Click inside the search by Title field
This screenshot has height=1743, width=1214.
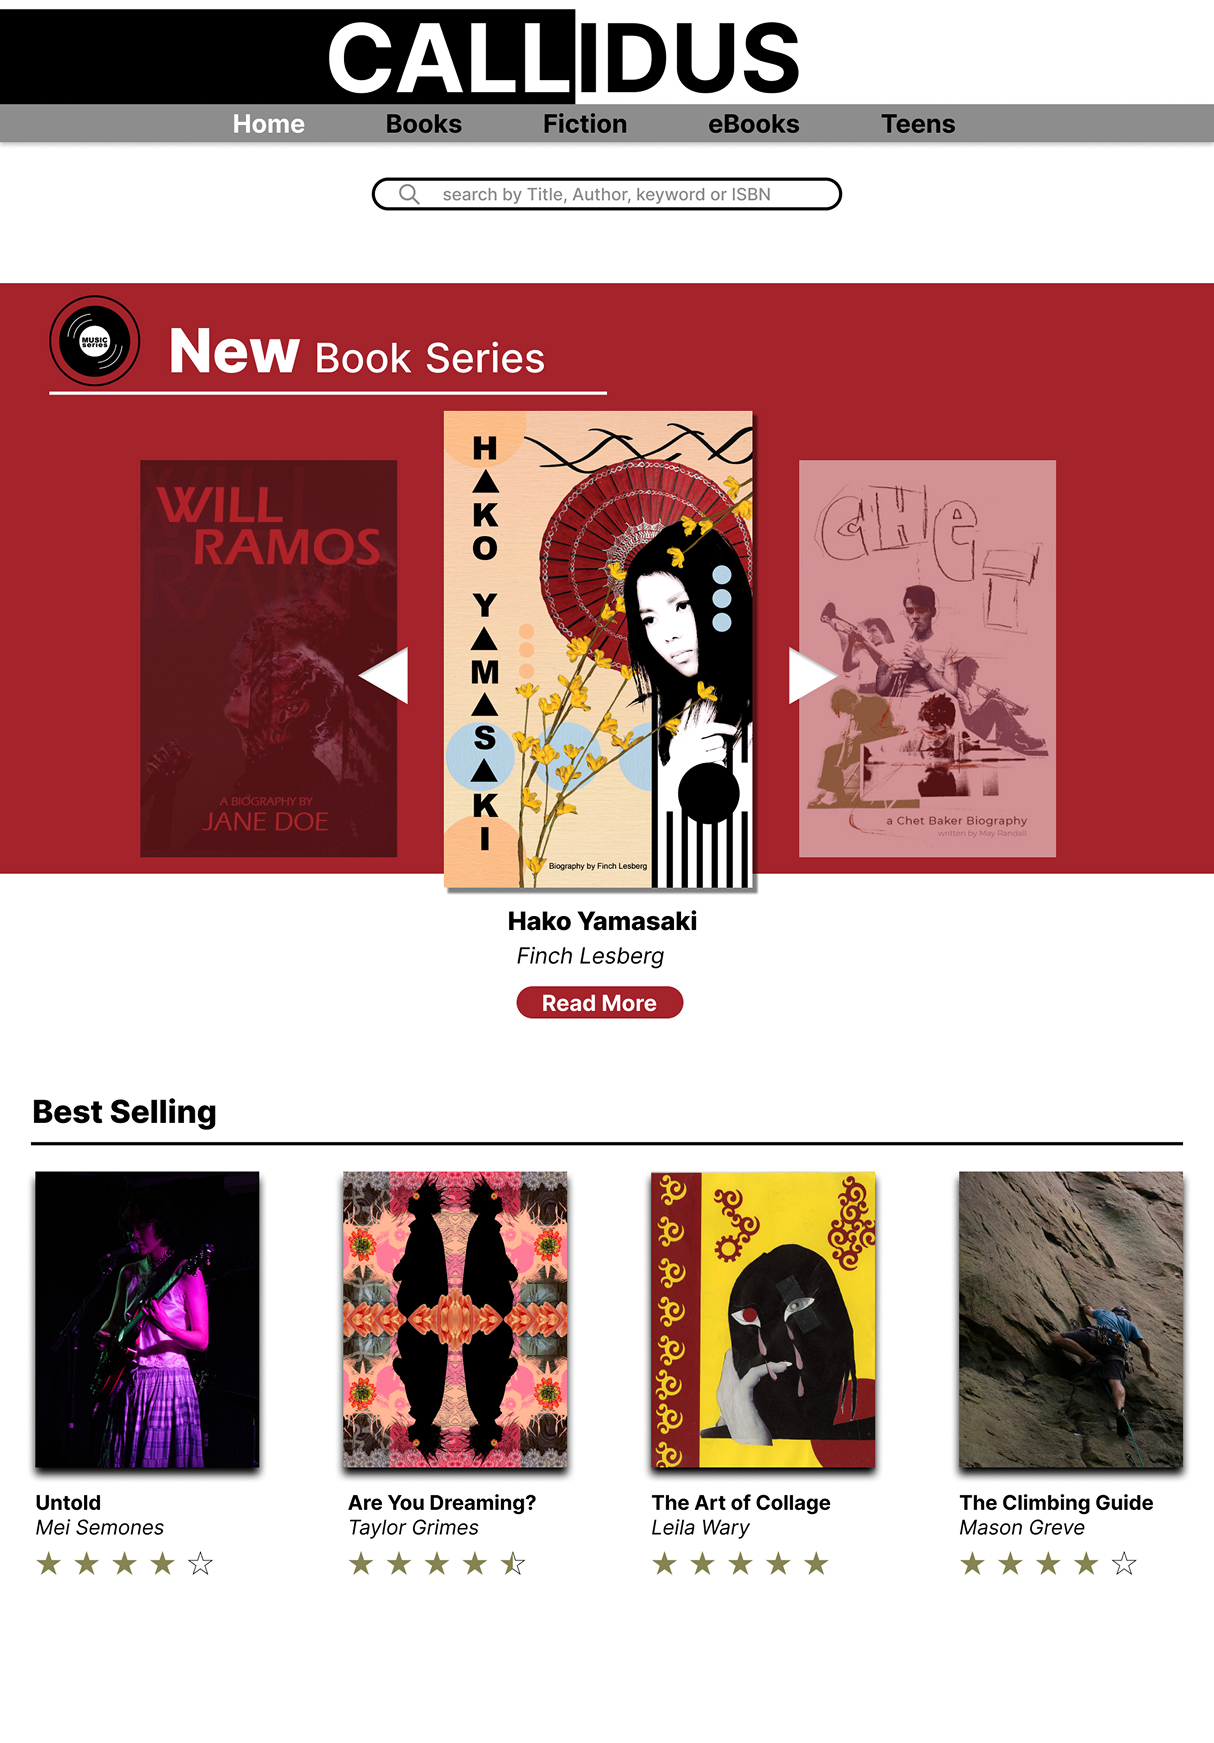click(x=606, y=194)
